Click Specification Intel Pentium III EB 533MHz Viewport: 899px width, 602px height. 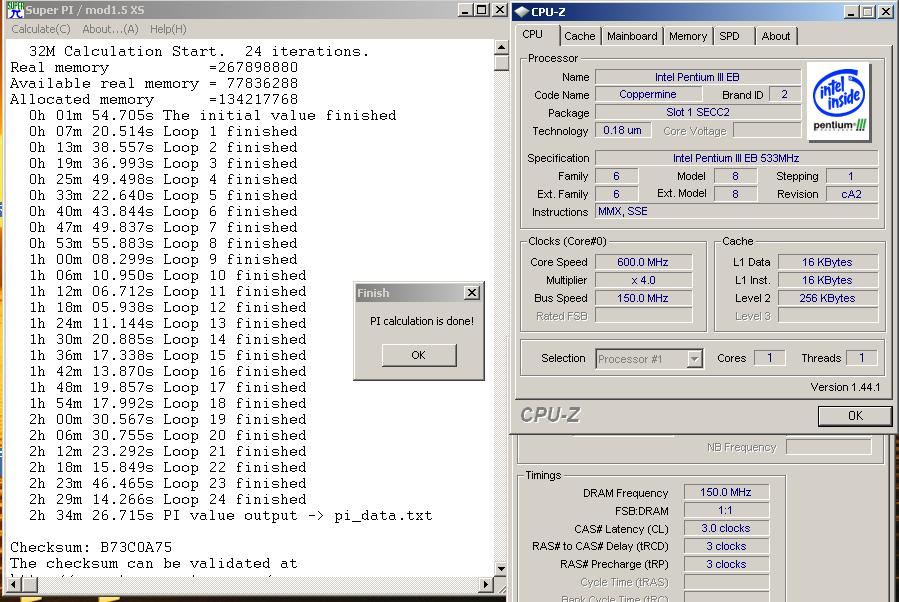(x=736, y=158)
